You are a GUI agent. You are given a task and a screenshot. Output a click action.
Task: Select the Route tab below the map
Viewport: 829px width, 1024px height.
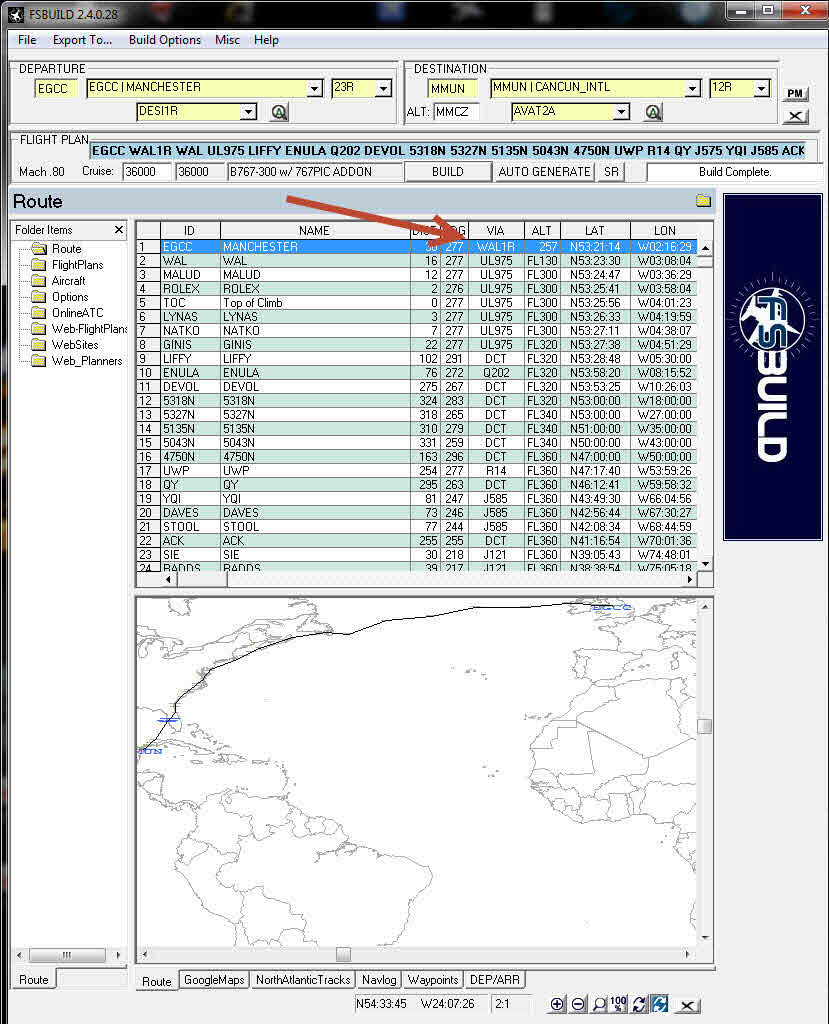click(157, 981)
